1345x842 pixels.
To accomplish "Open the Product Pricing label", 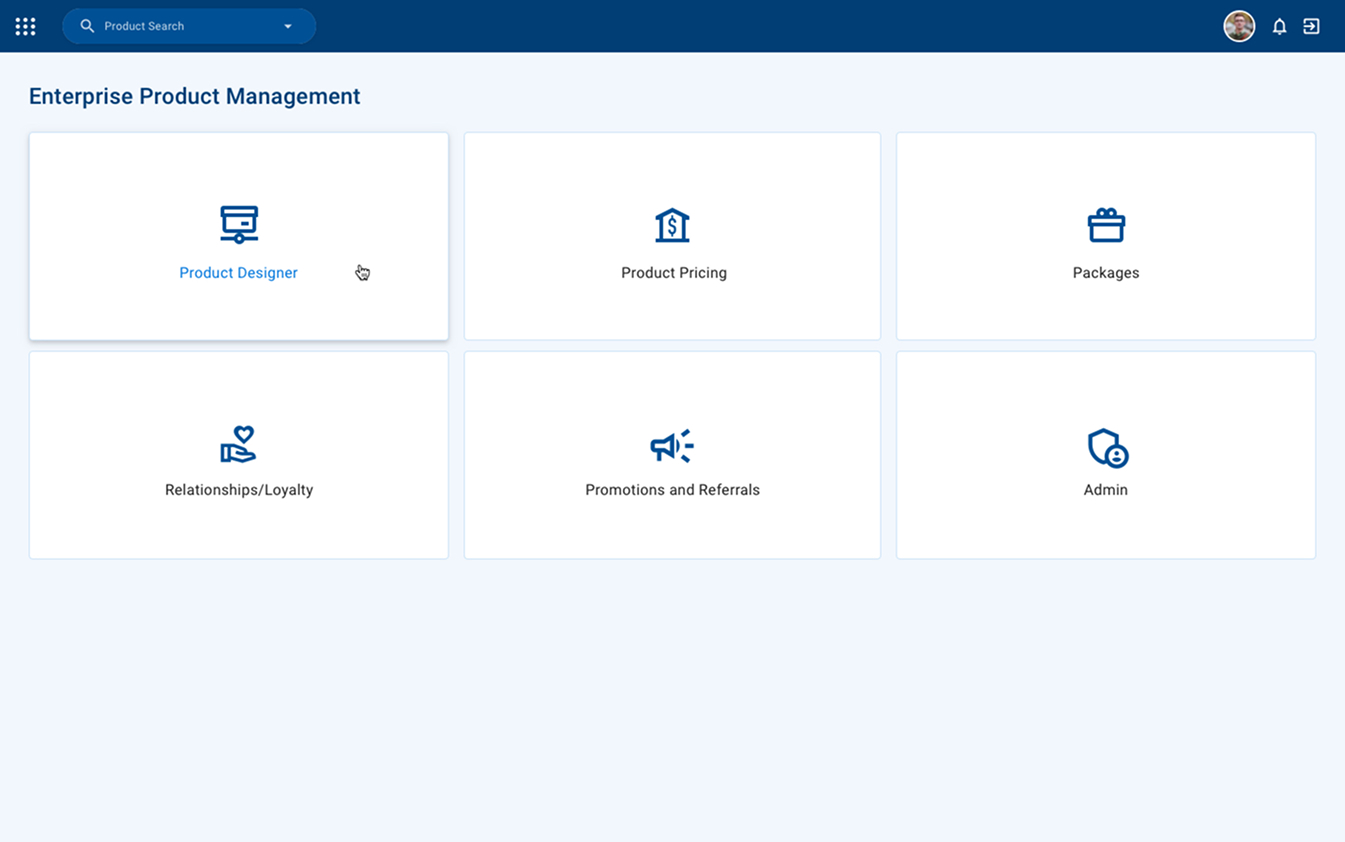I will tap(674, 273).
